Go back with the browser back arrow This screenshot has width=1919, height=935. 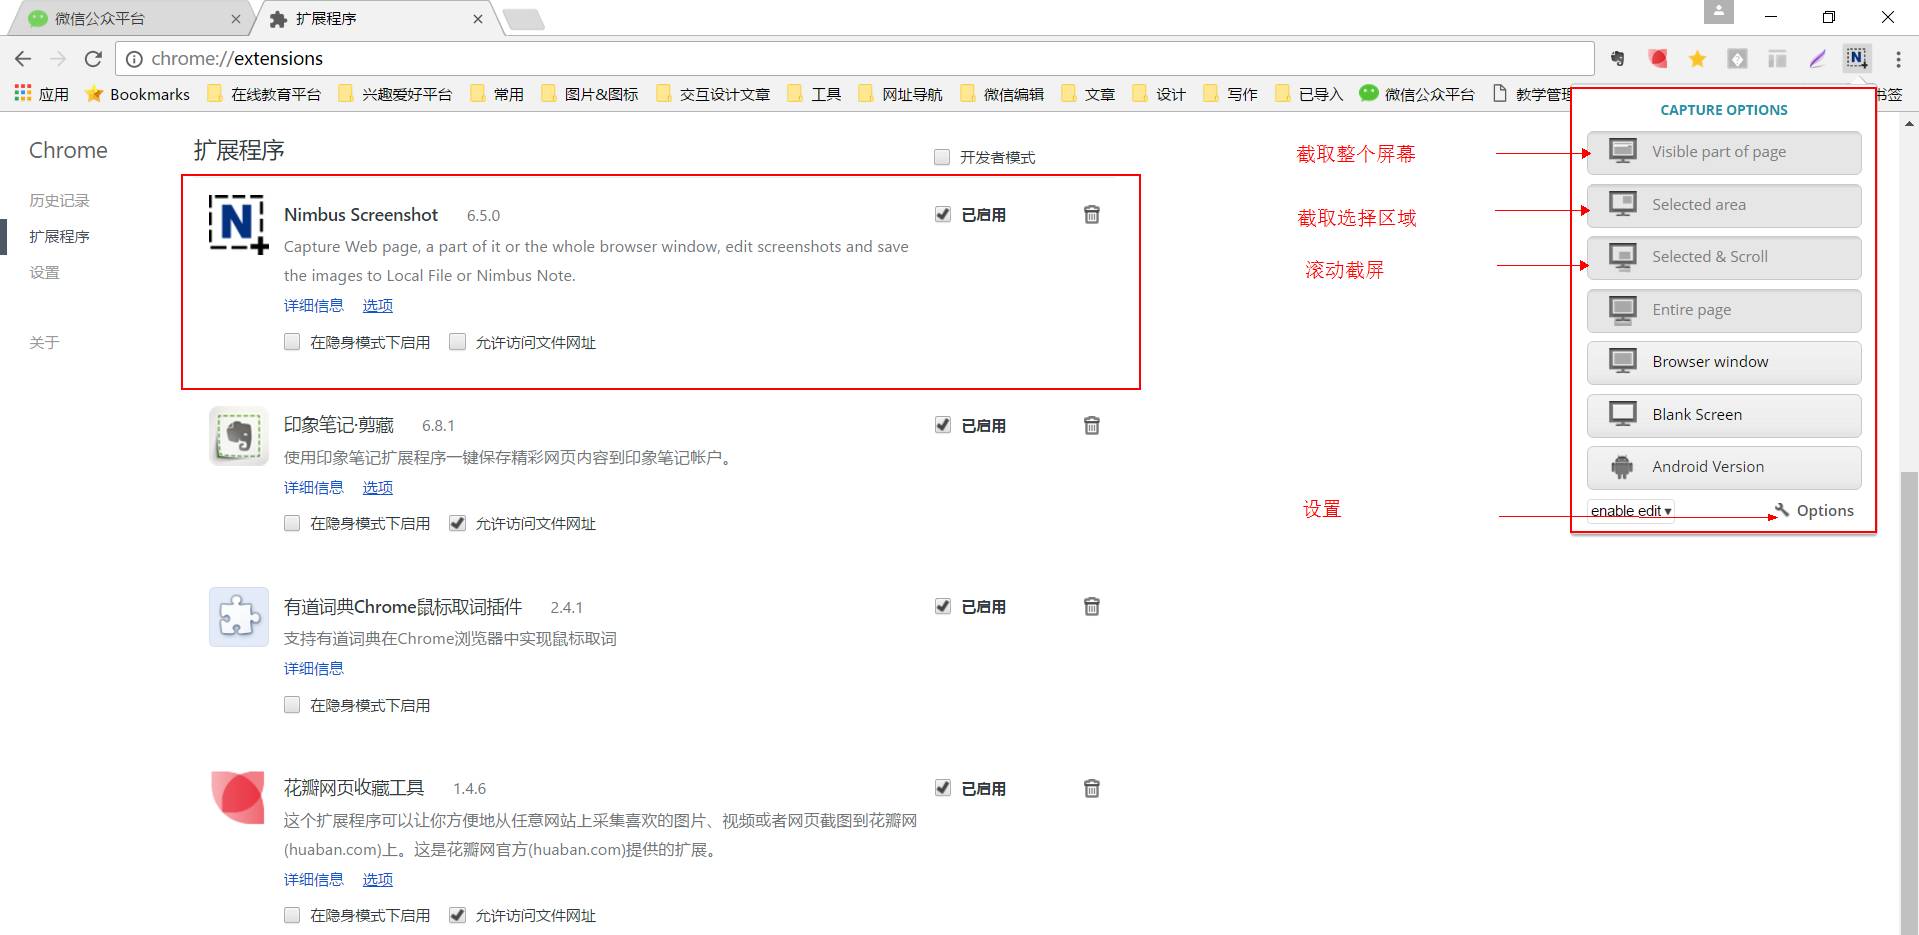coord(24,59)
